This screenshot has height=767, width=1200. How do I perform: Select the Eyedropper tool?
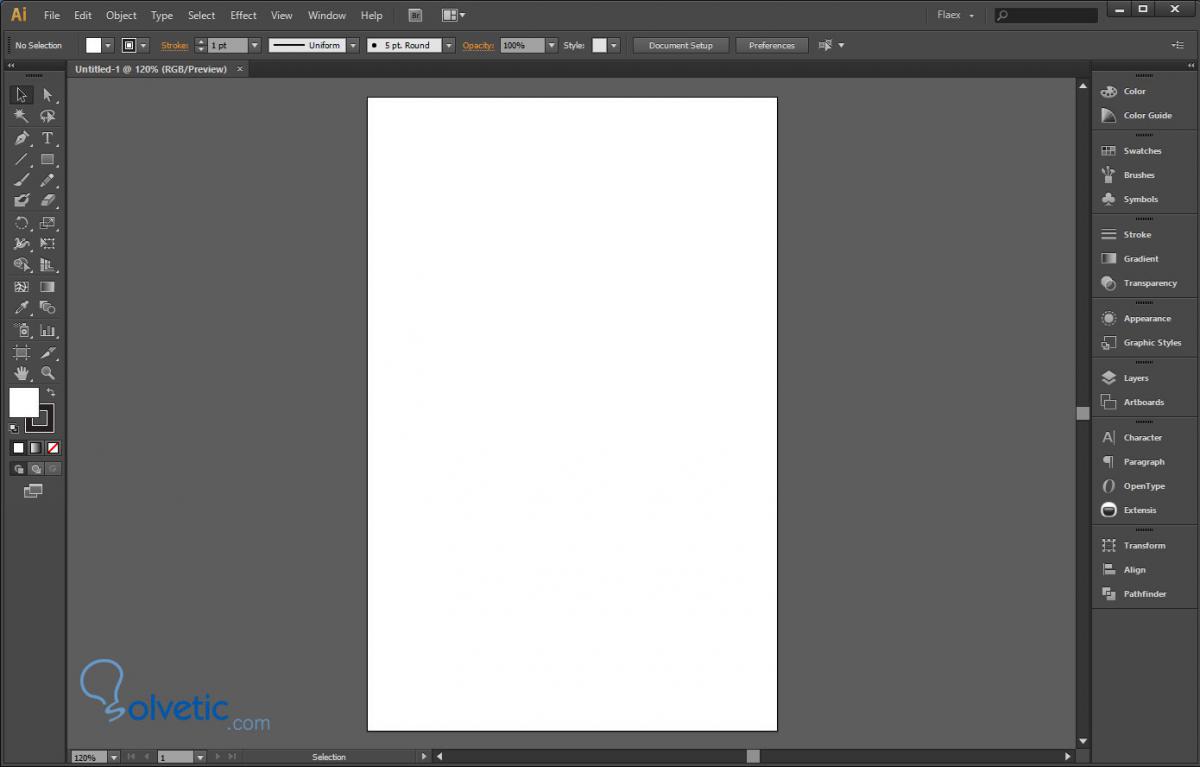click(x=21, y=308)
